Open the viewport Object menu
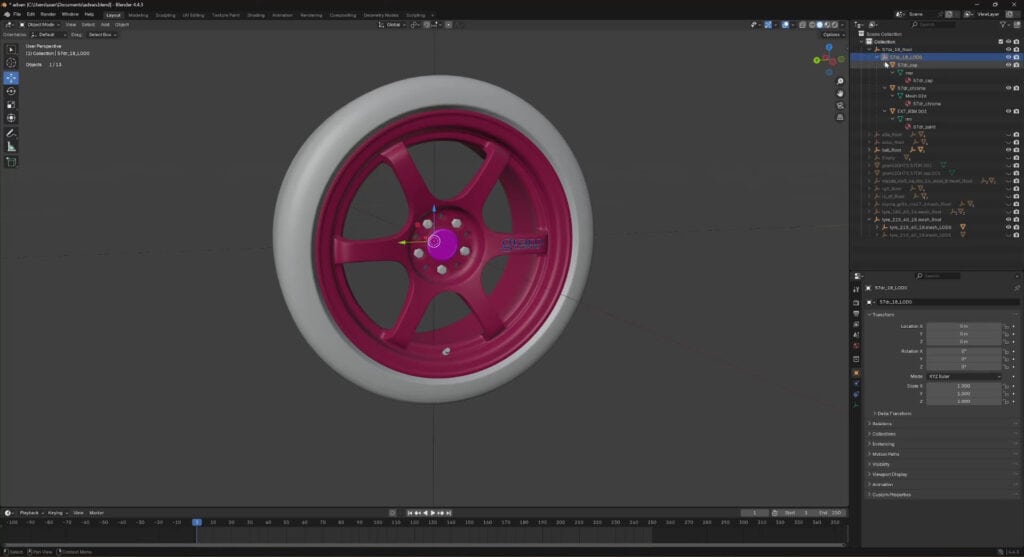Viewport: 1024px width, 557px height. 122,25
